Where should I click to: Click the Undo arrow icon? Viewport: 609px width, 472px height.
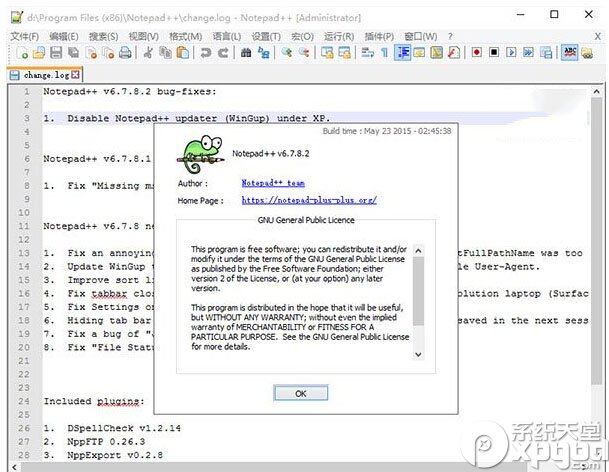click(x=205, y=52)
